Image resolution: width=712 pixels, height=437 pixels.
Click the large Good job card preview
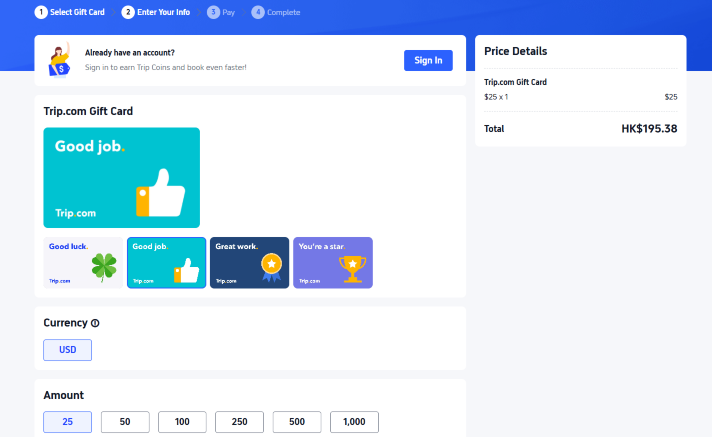[122, 178]
